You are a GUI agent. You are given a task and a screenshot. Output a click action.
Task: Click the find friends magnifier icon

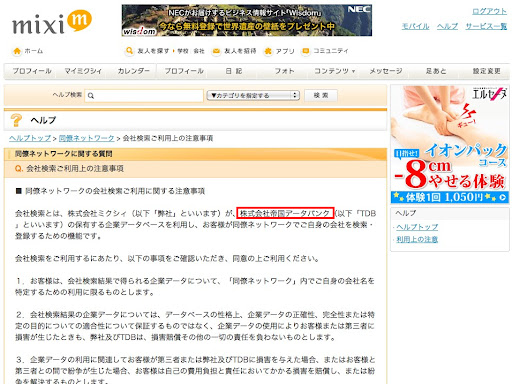tap(129, 51)
